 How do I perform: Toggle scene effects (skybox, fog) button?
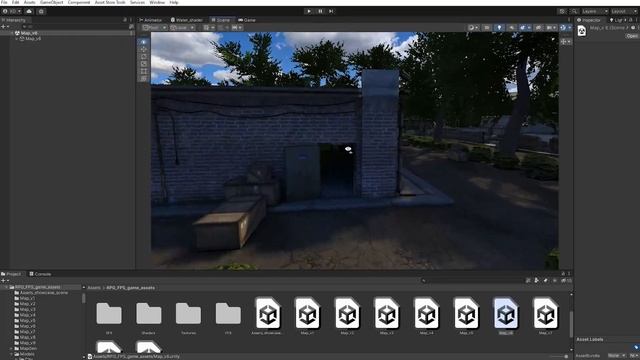coord(522,28)
